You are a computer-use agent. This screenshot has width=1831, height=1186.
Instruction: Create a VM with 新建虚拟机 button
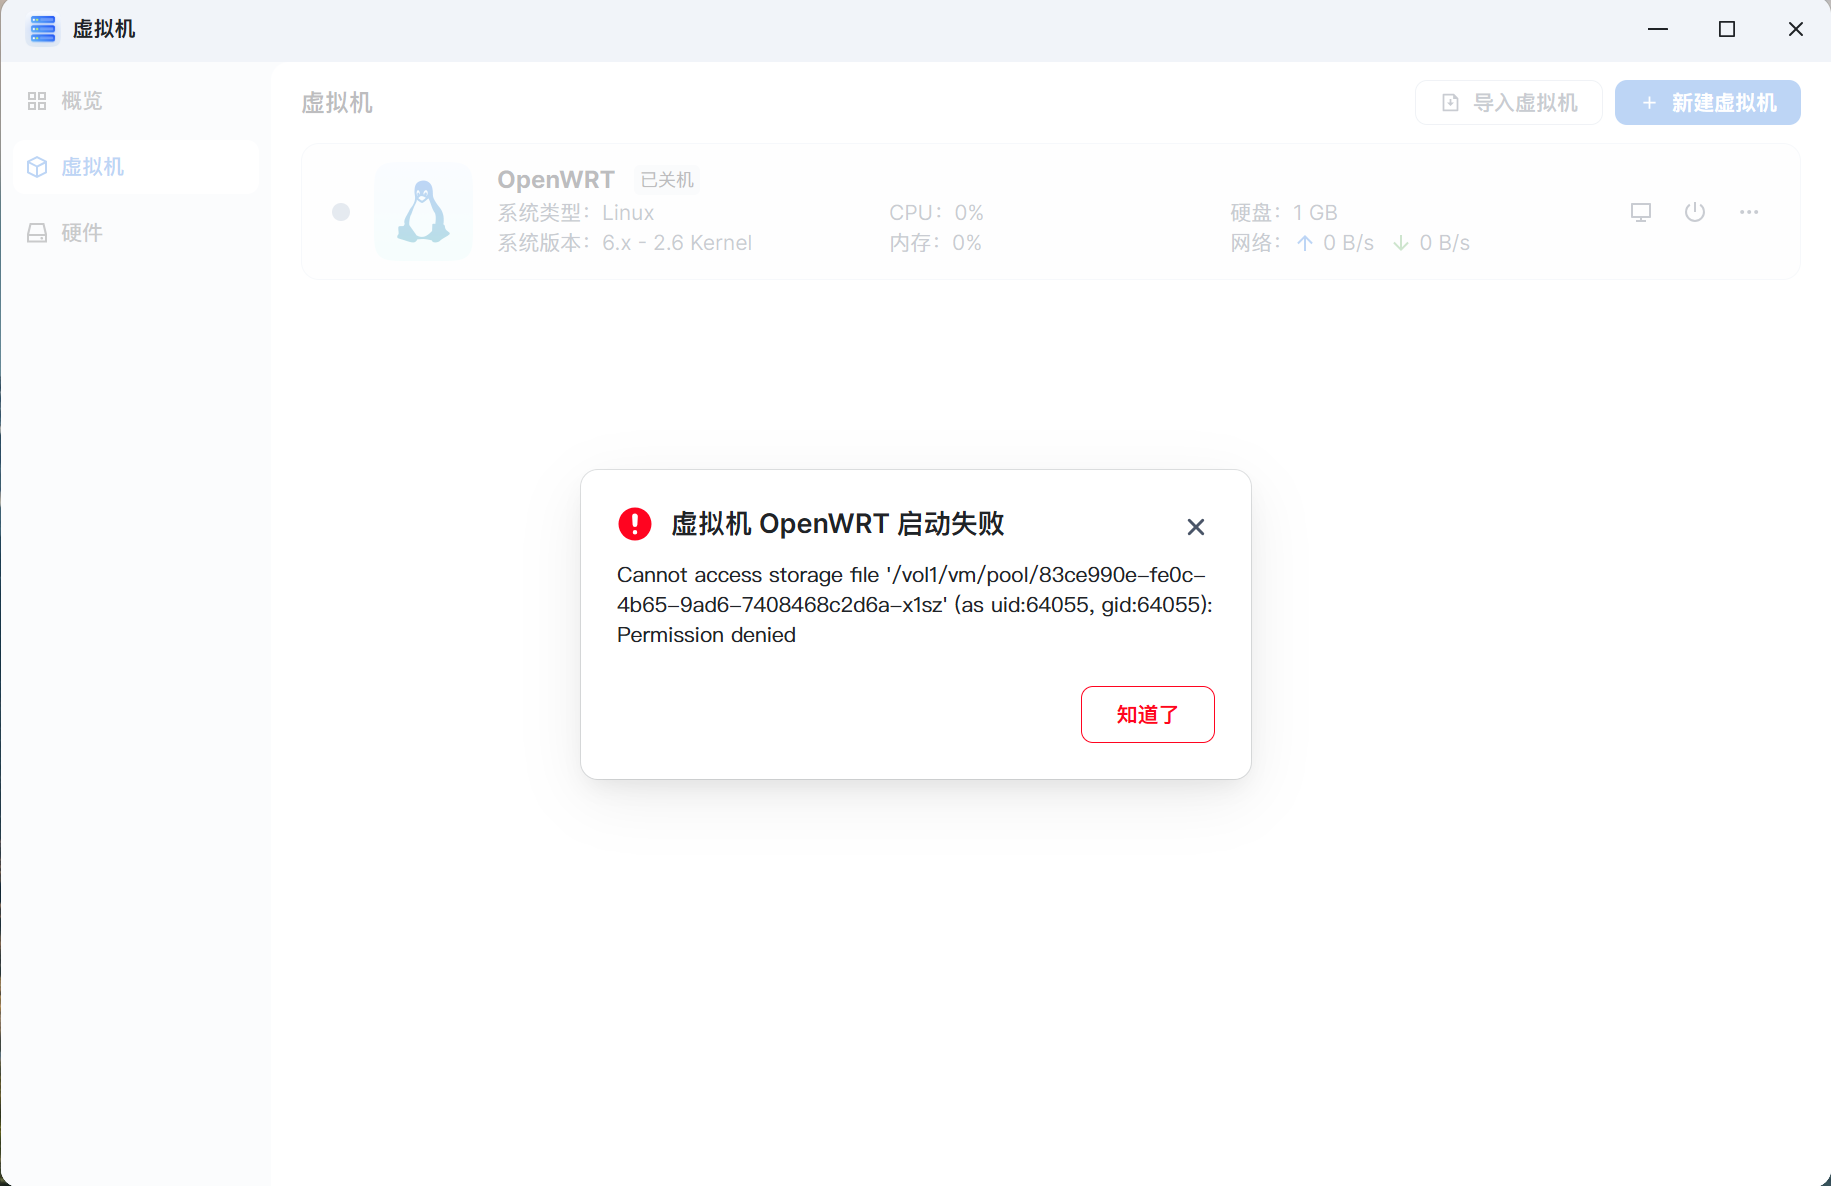pyautogui.click(x=1708, y=103)
